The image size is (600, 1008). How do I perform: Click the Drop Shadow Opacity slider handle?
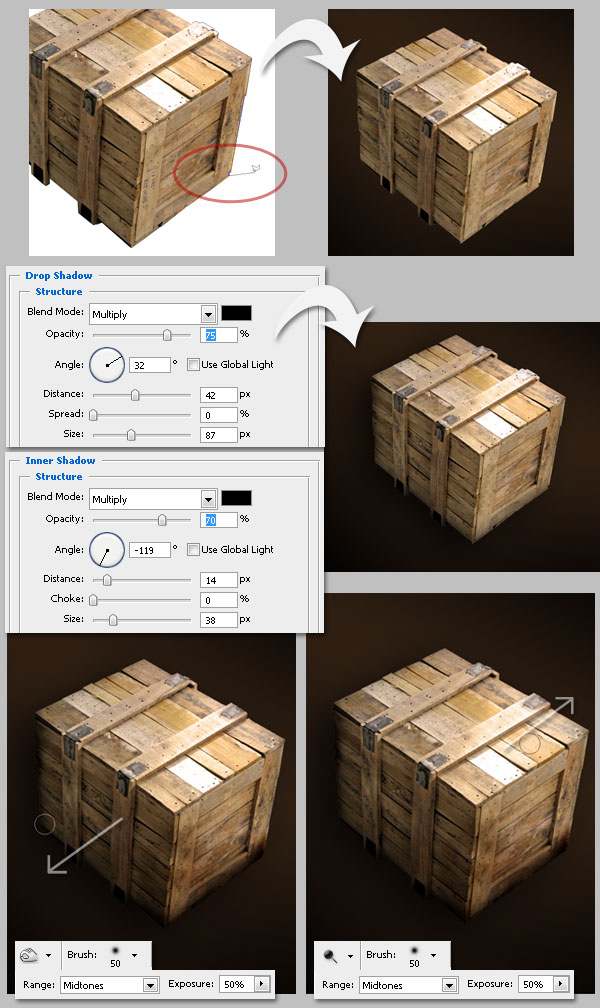[167, 335]
